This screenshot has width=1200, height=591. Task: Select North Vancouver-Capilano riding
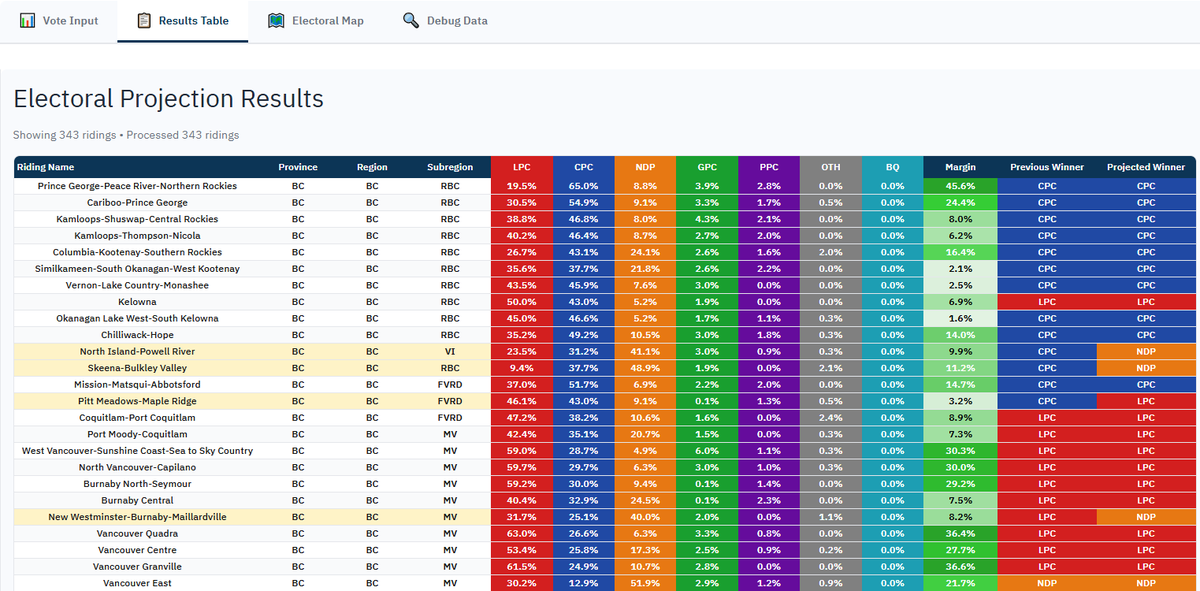(137, 467)
